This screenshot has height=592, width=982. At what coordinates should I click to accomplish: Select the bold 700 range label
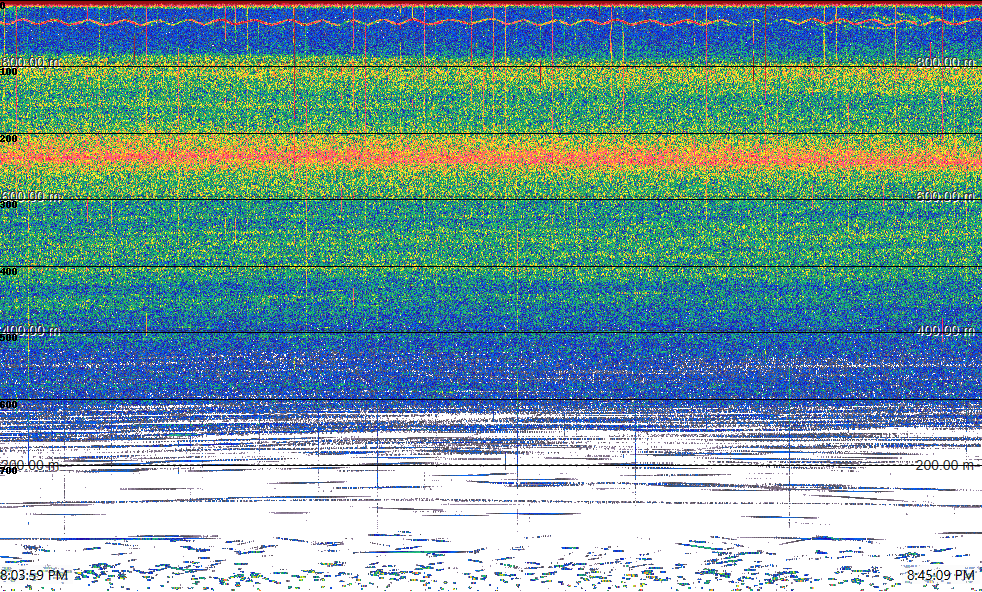click(x=9, y=471)
